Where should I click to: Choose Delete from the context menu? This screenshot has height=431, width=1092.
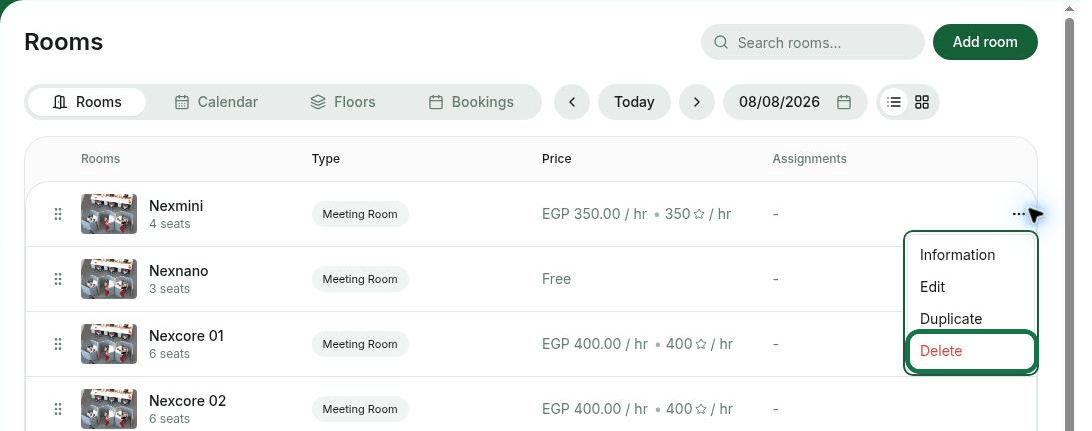pyautogui.click(x=971, y=351)
